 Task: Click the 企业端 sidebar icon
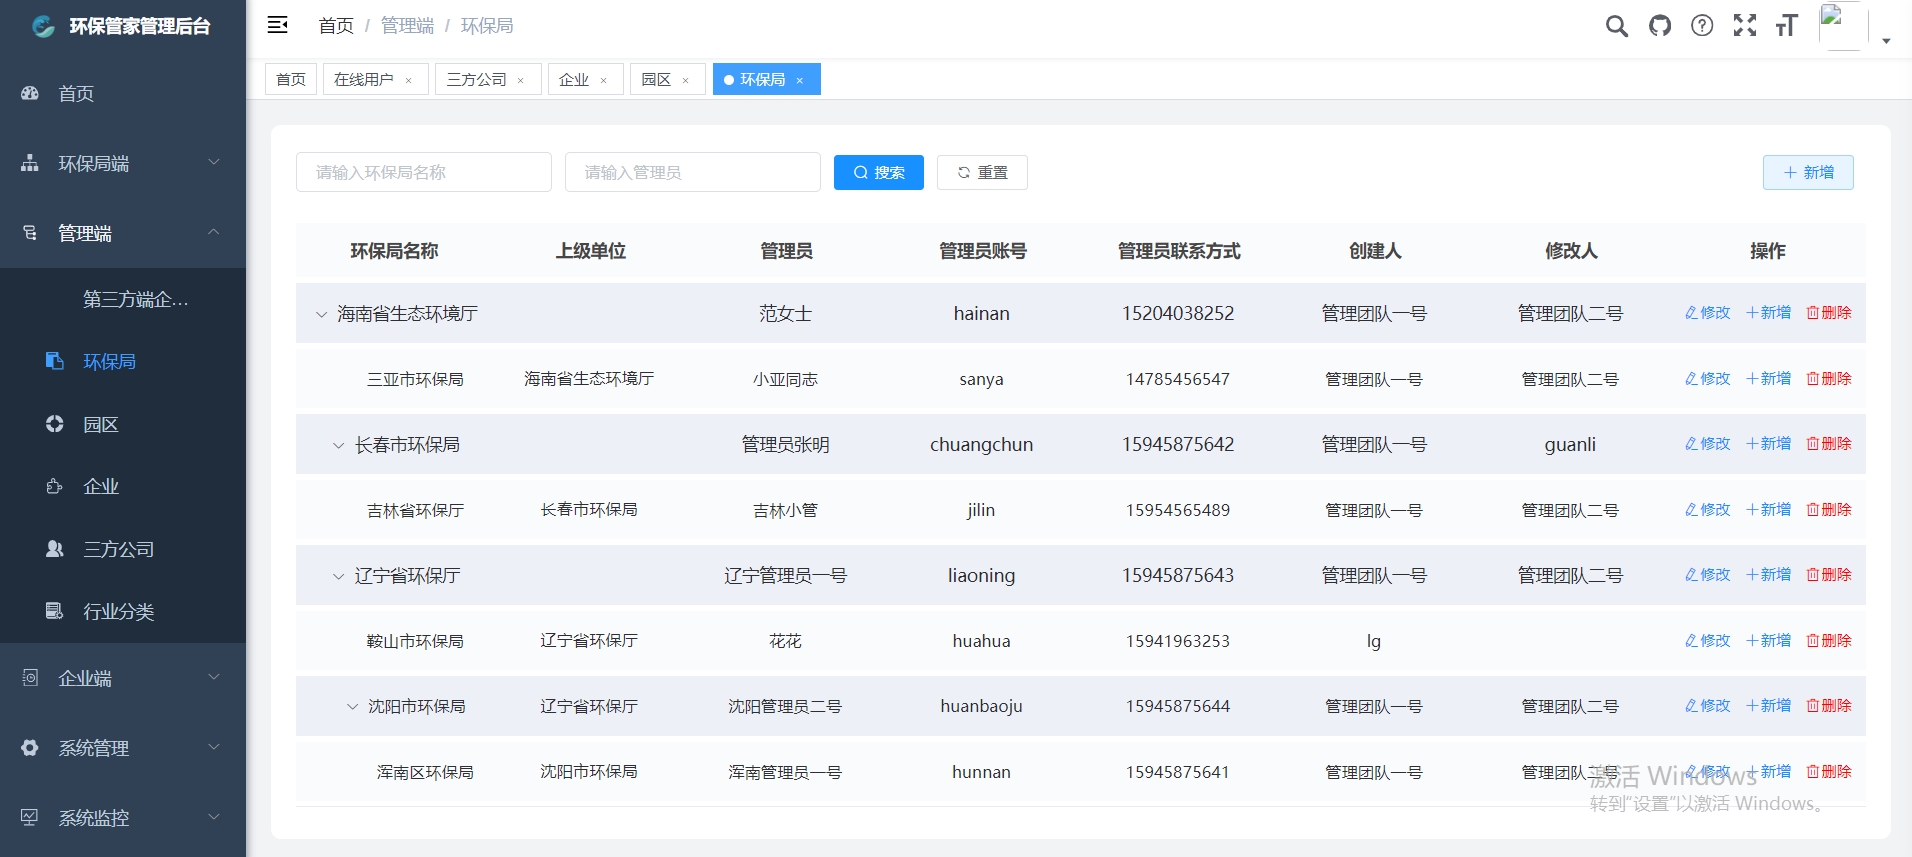click(30, 678)
